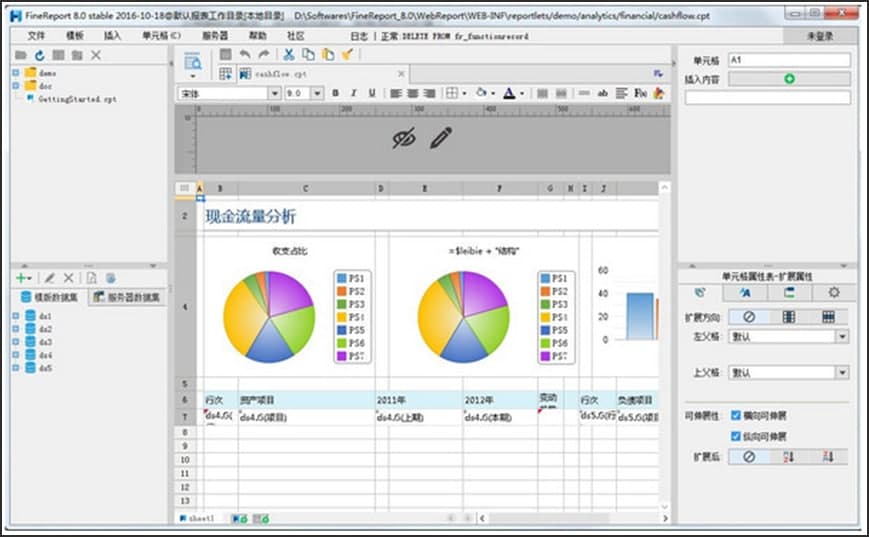Align cell text left
The height and width of the screenshot is (537, 869).
coord(395,93)
